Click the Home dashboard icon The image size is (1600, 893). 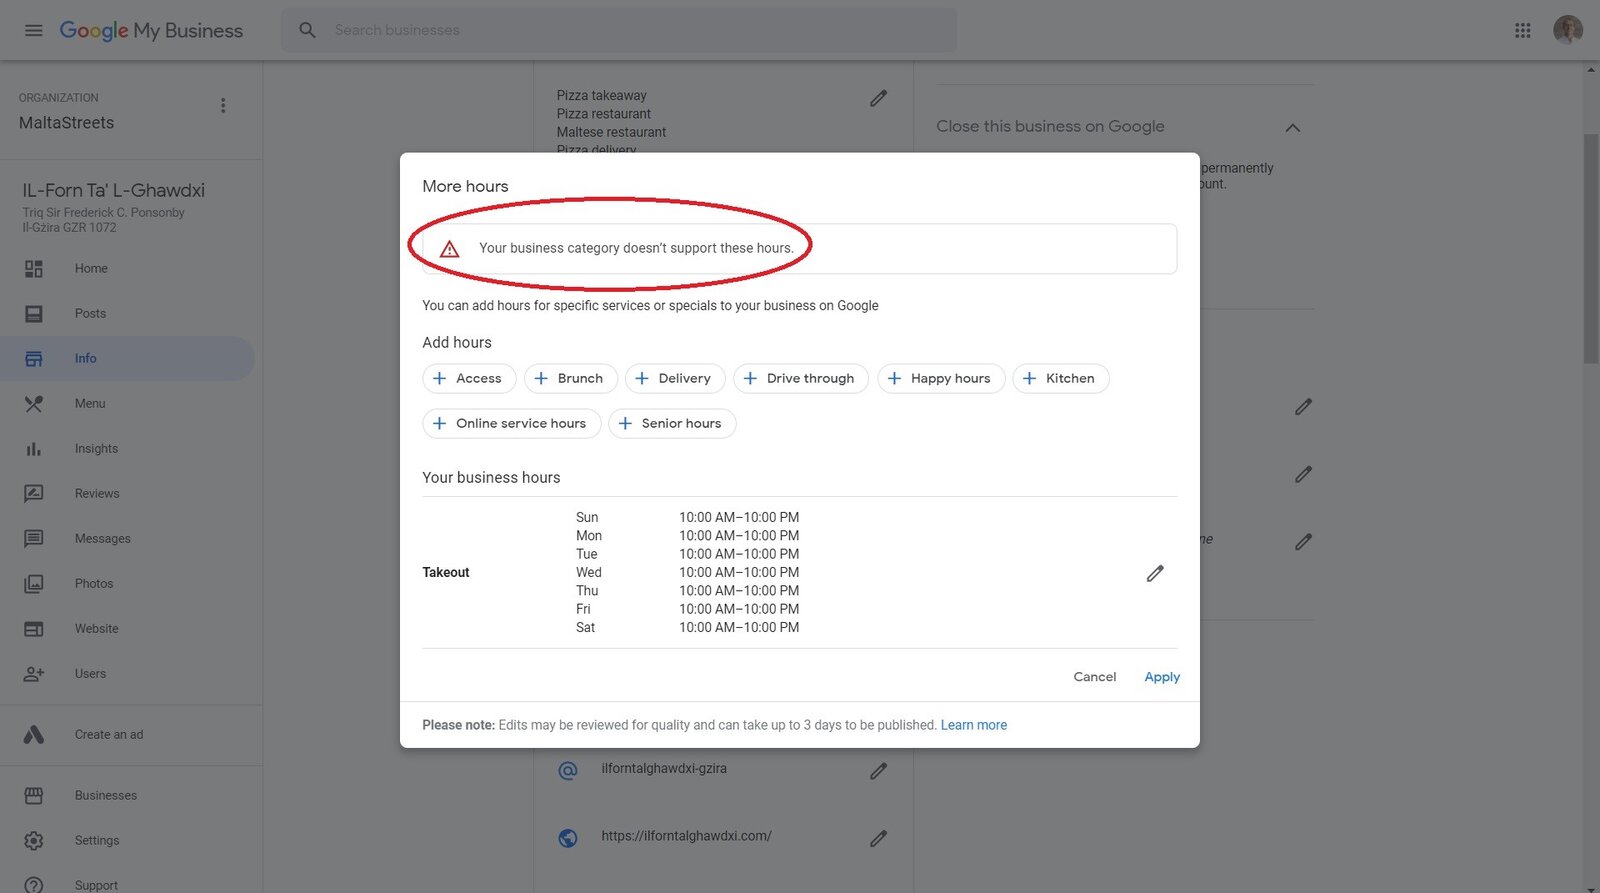34,268
